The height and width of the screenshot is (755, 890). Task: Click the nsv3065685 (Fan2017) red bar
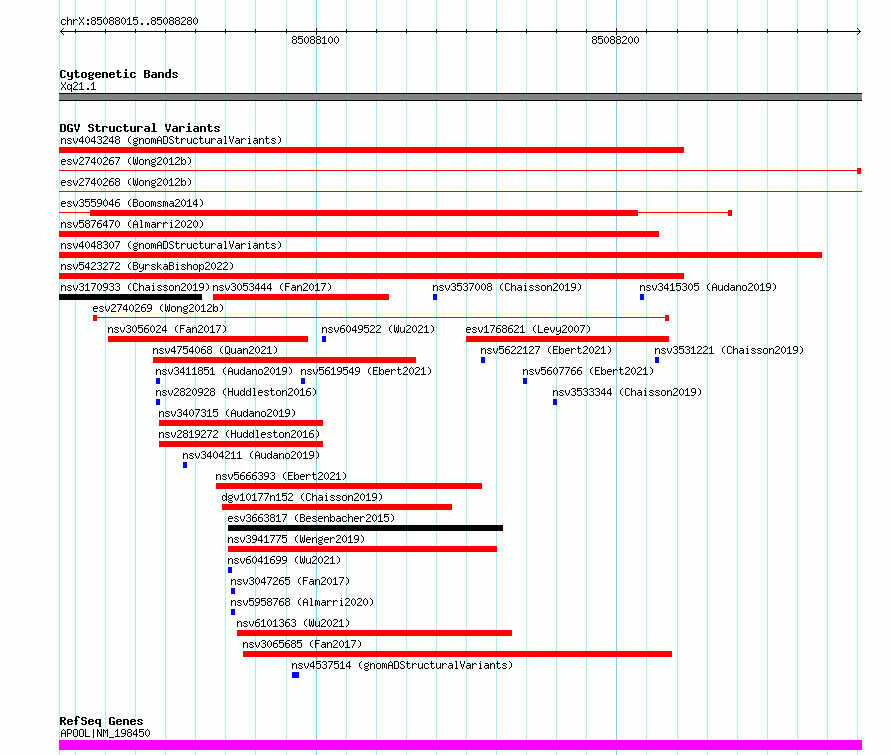click(457, 654)
